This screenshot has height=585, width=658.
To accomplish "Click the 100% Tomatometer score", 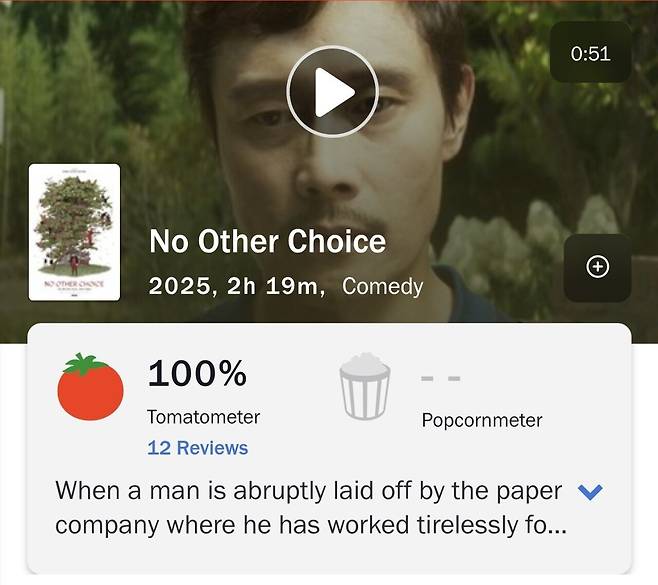I will (x=197, y=374).
